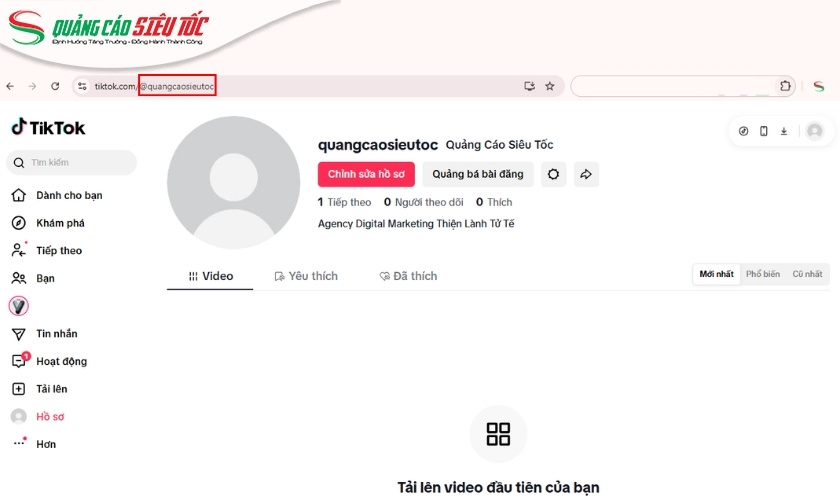Click Quảng bá bài đăng button
Image resolution: width=840 pixels, height=500 pixels.
click(478, 174)
